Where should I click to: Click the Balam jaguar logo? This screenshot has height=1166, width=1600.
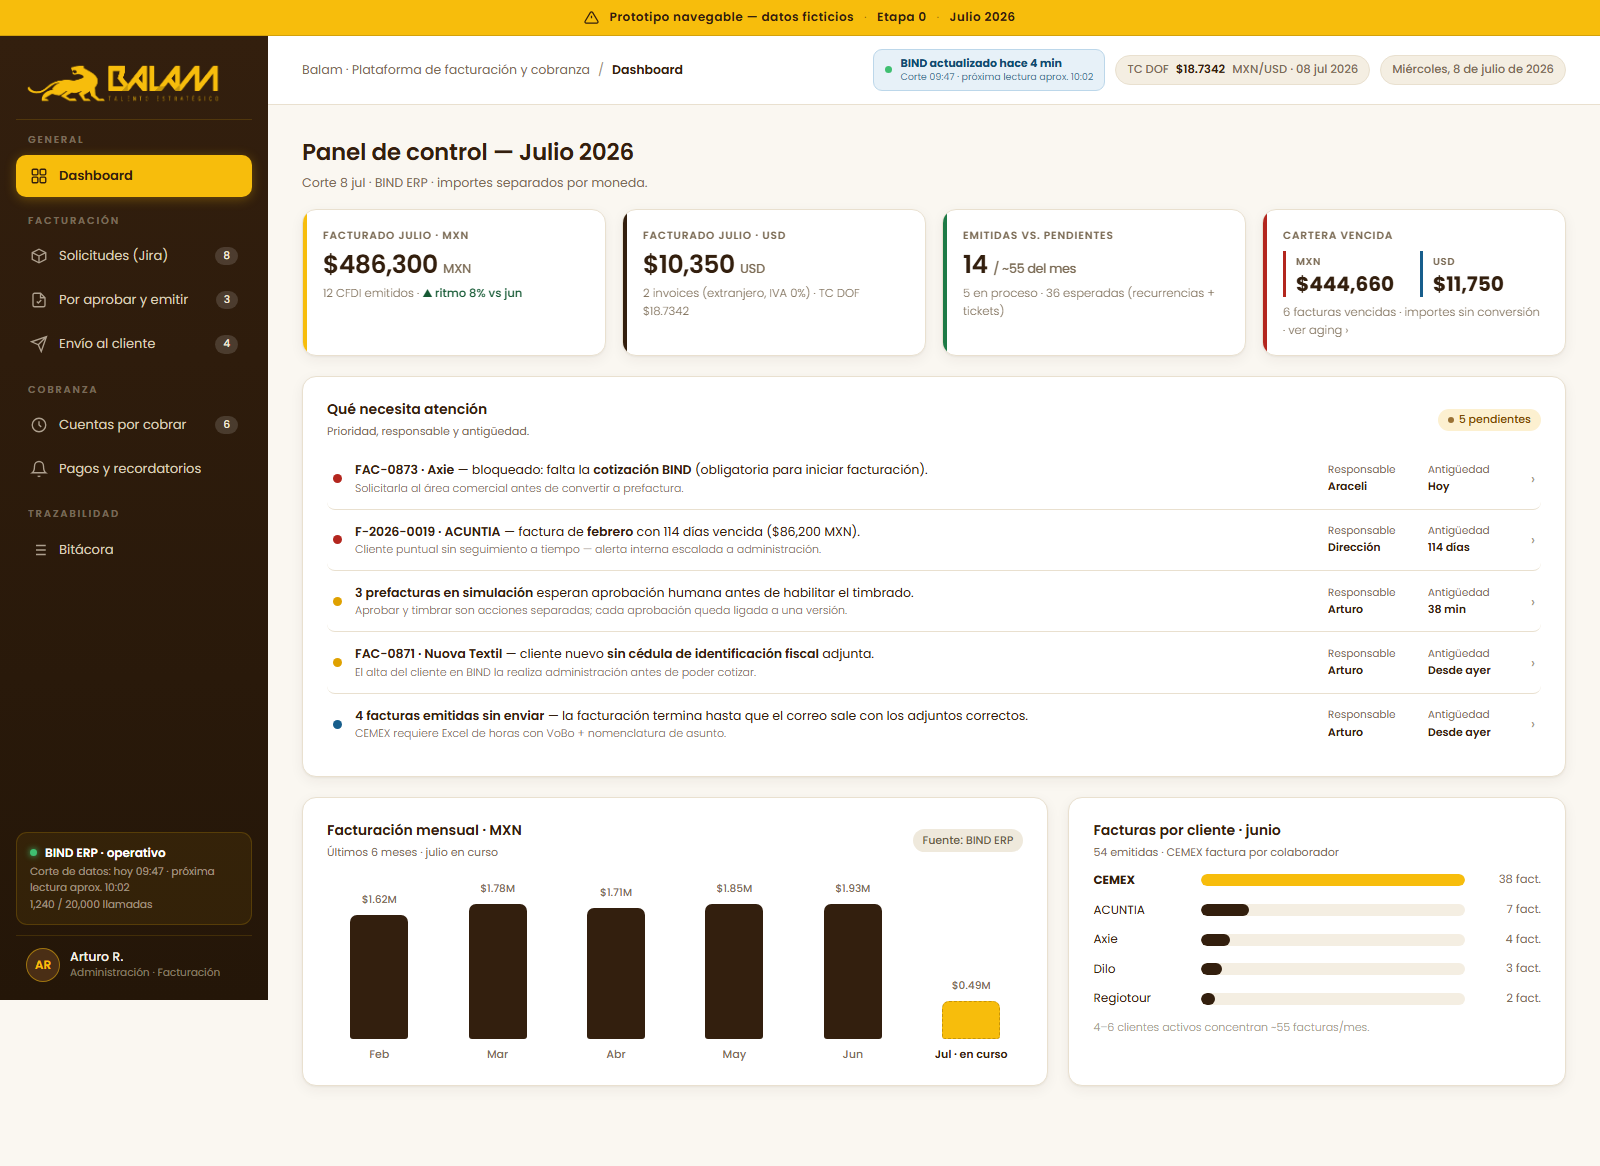coord(123,83)
